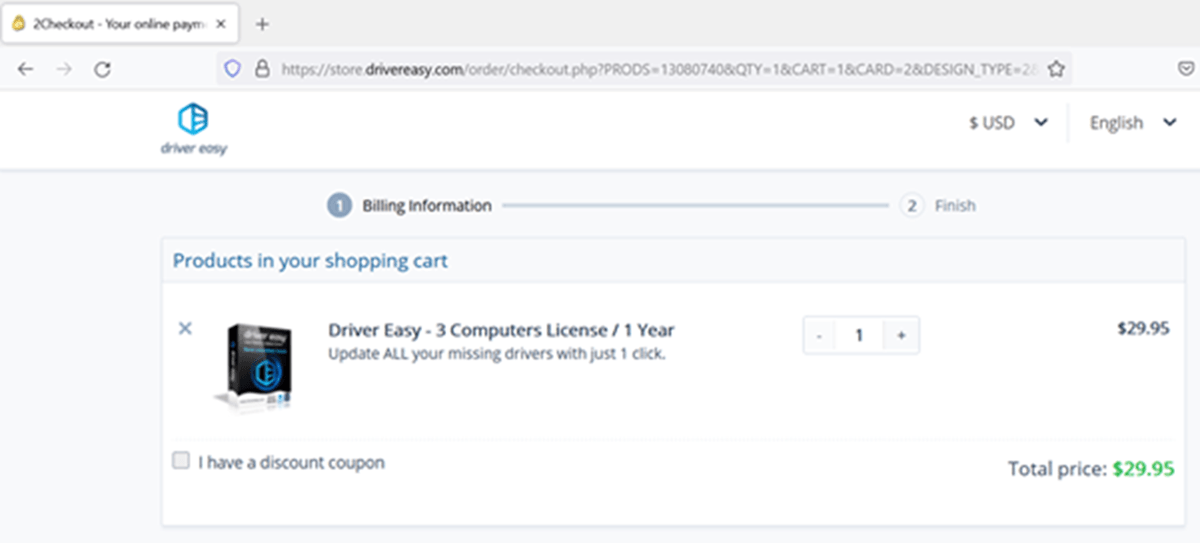Click the Products in your shopping cart heading
Viewport: 1200px width, 543px height.
pos(310,261)
